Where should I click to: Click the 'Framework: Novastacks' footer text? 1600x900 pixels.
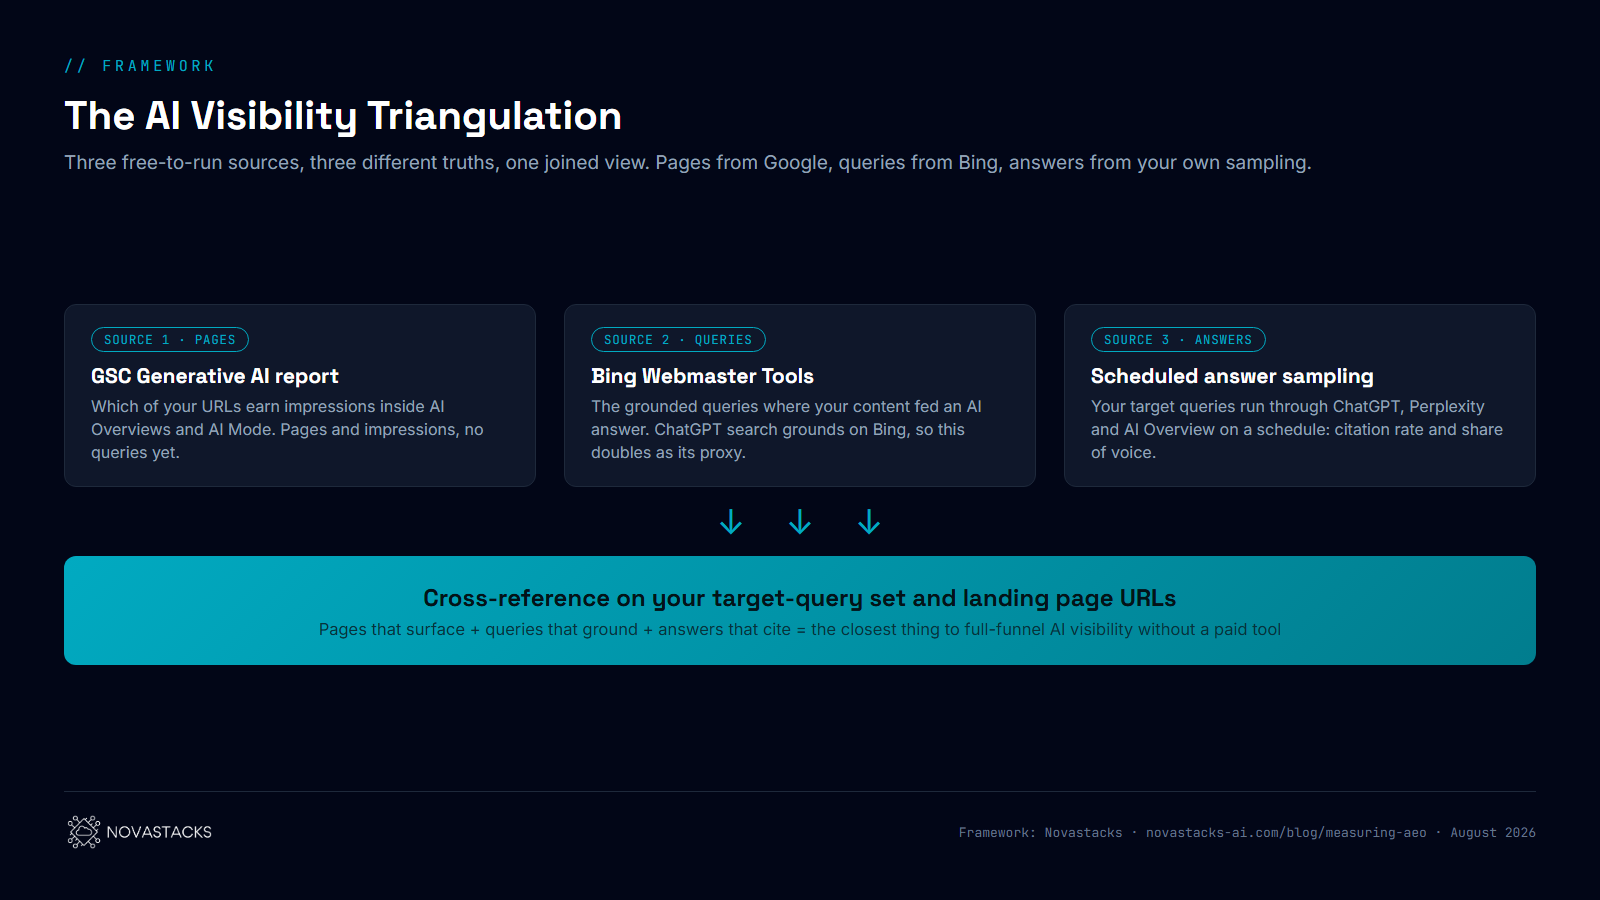(1040, 832)
